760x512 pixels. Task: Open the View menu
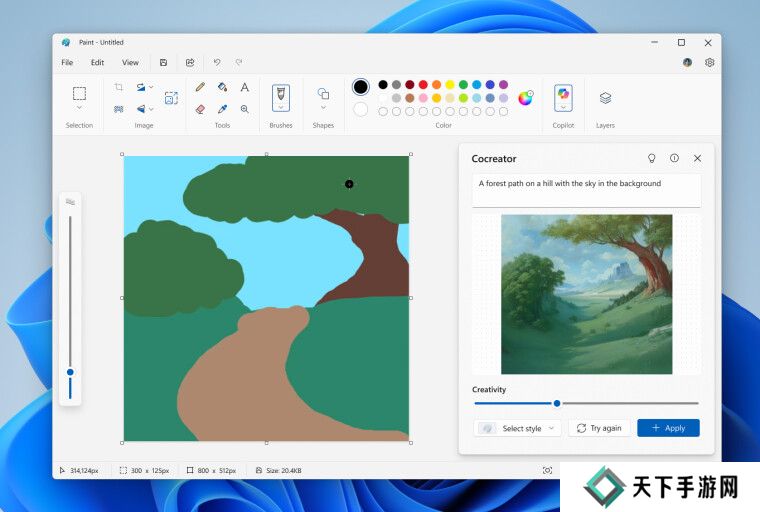130,62
